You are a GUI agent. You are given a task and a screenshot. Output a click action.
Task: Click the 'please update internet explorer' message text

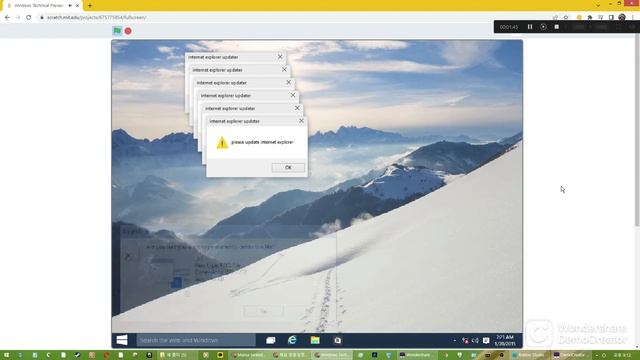point(262,142)
